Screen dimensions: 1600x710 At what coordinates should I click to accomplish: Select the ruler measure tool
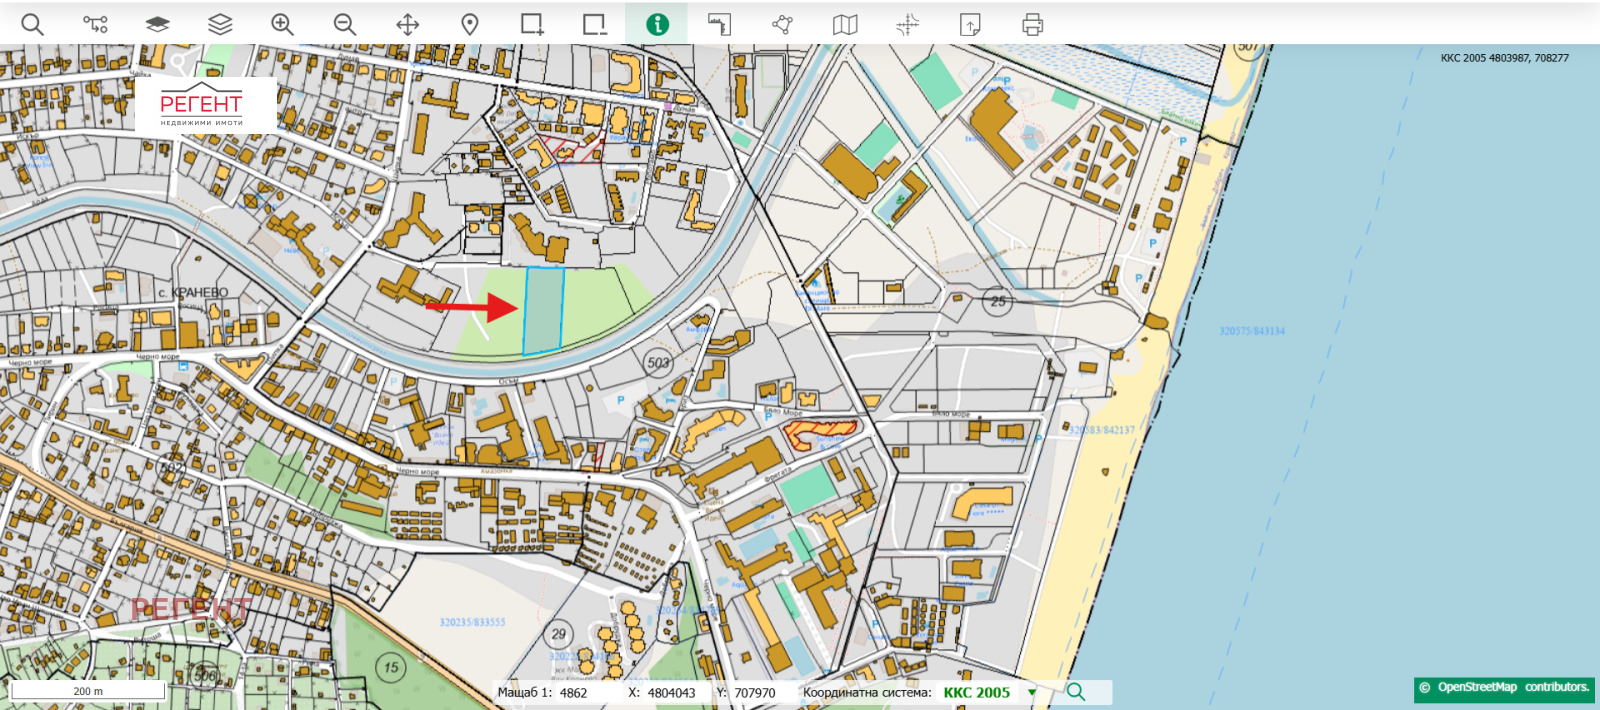720,24
